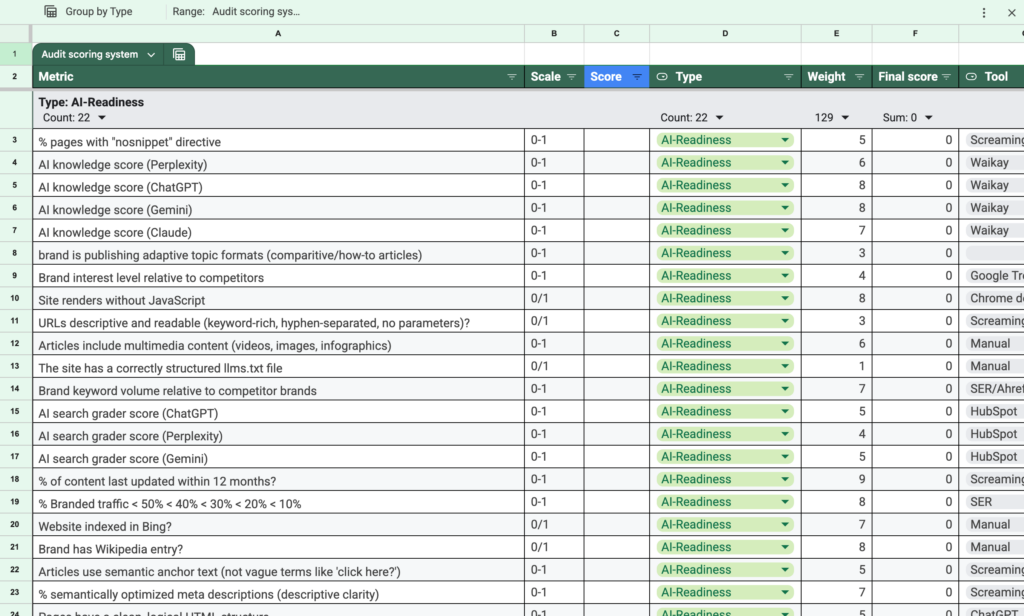Open the 129 weight aggregation dropdown

[x=845, y=118]
